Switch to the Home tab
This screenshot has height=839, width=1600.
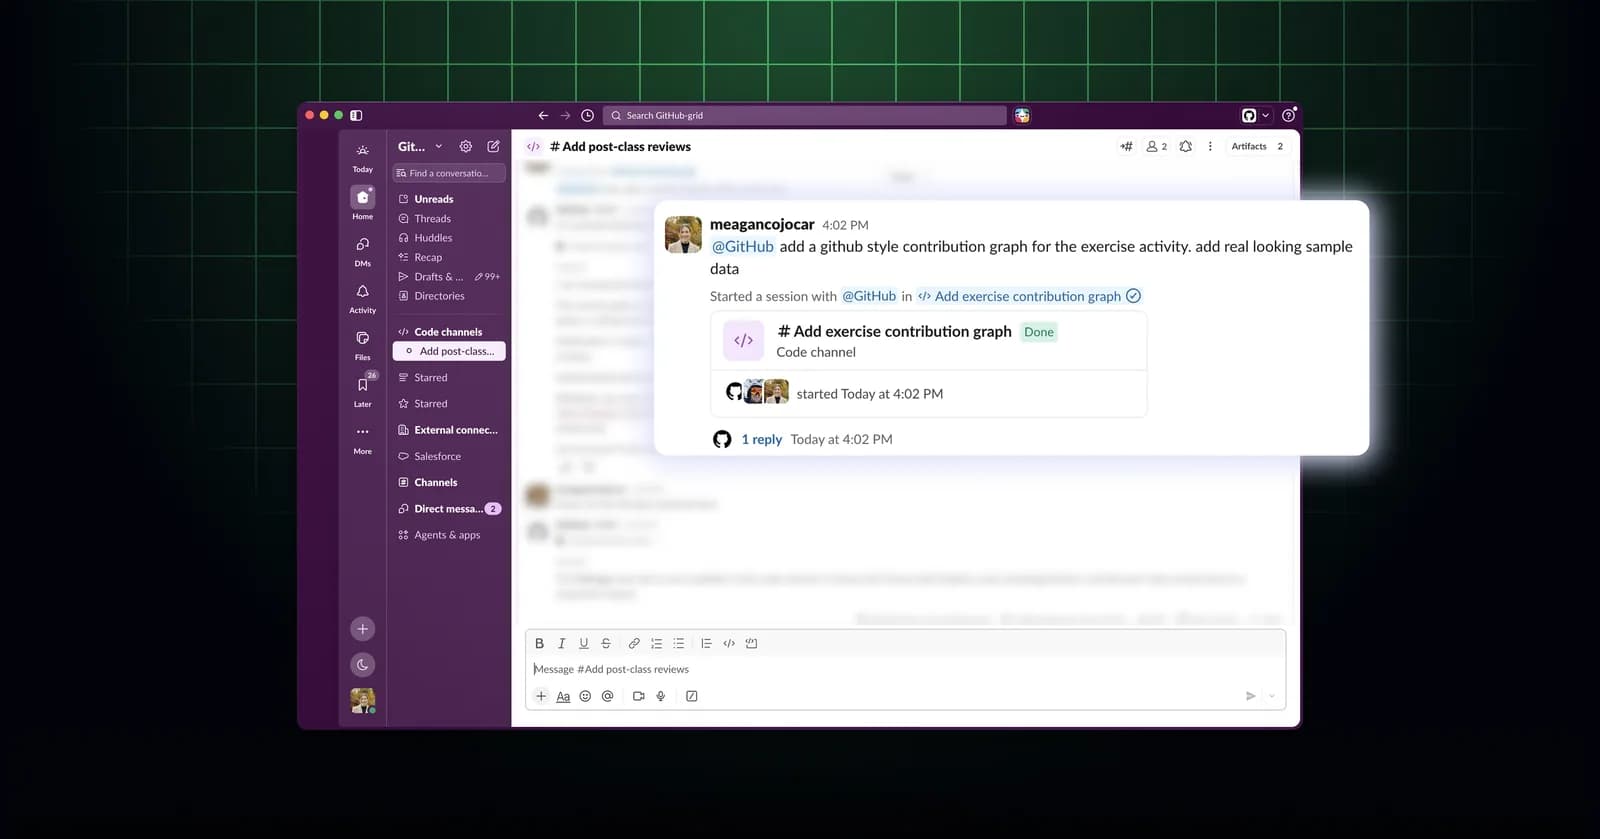362,203
